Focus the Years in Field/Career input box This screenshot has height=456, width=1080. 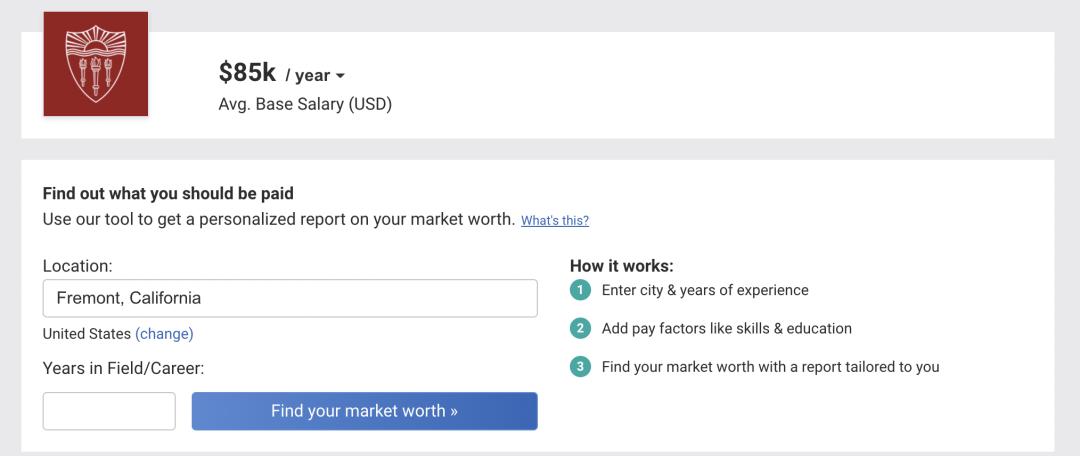click(109, 411)
